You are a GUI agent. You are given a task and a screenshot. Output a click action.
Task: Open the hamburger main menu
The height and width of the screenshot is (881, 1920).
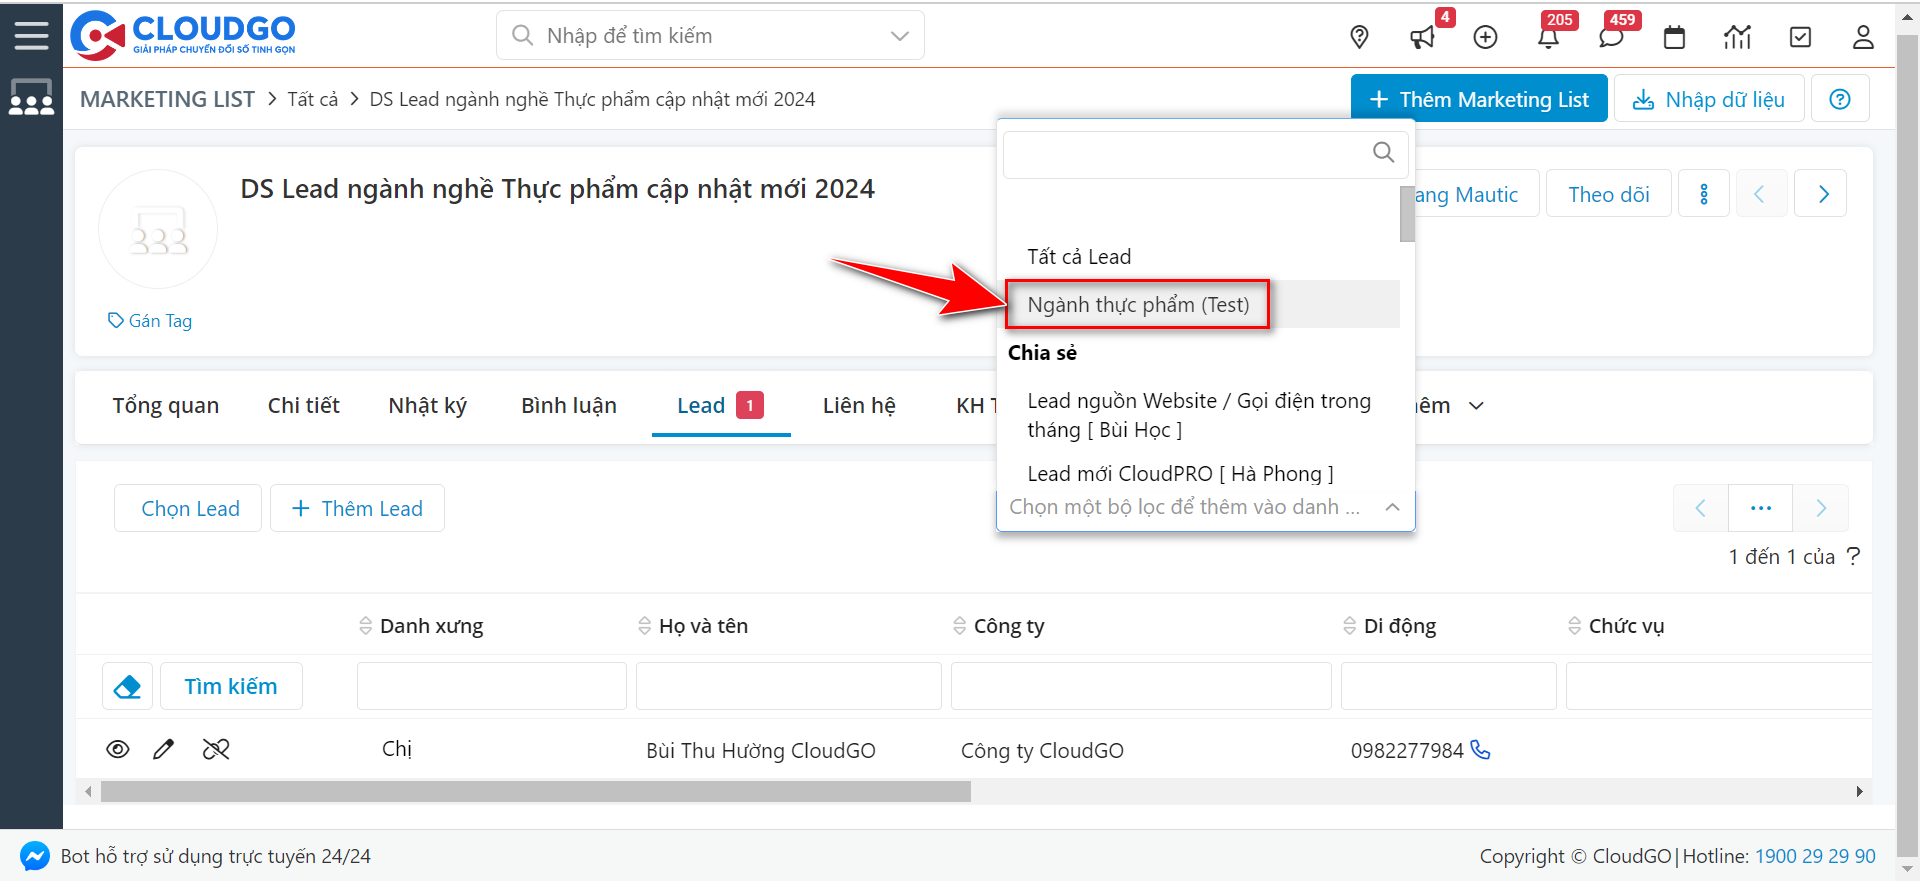[x=31, y=35]
